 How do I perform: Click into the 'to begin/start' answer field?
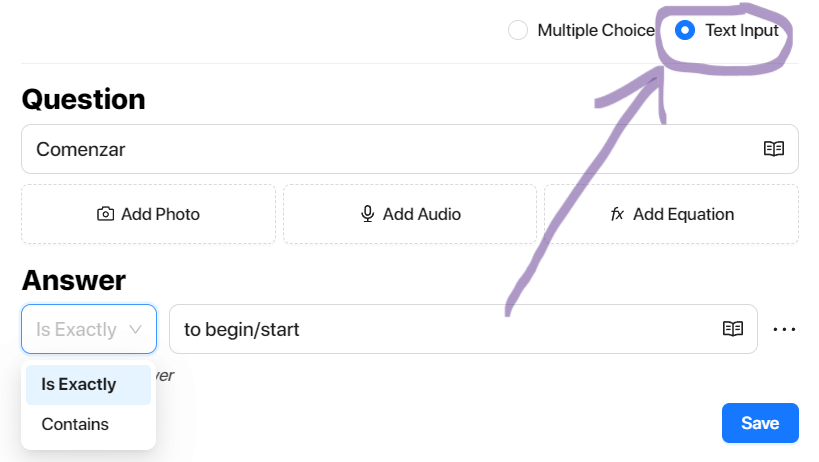[463, 329]
